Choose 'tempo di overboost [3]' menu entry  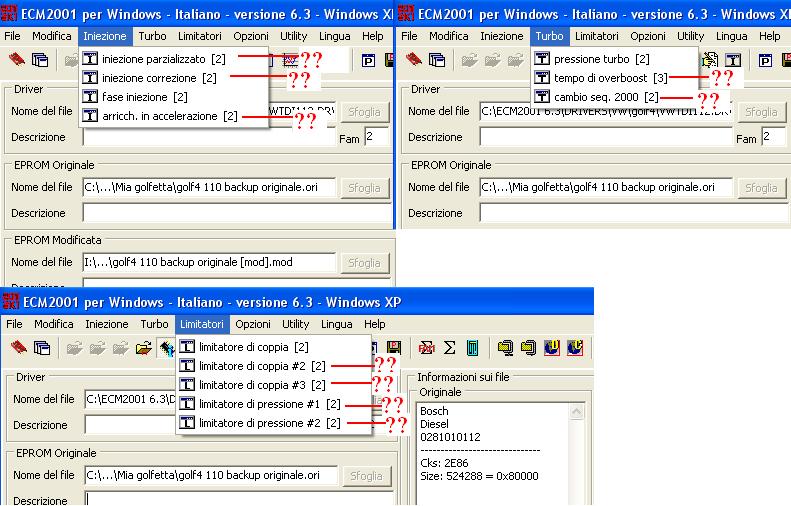pos(614,78)
